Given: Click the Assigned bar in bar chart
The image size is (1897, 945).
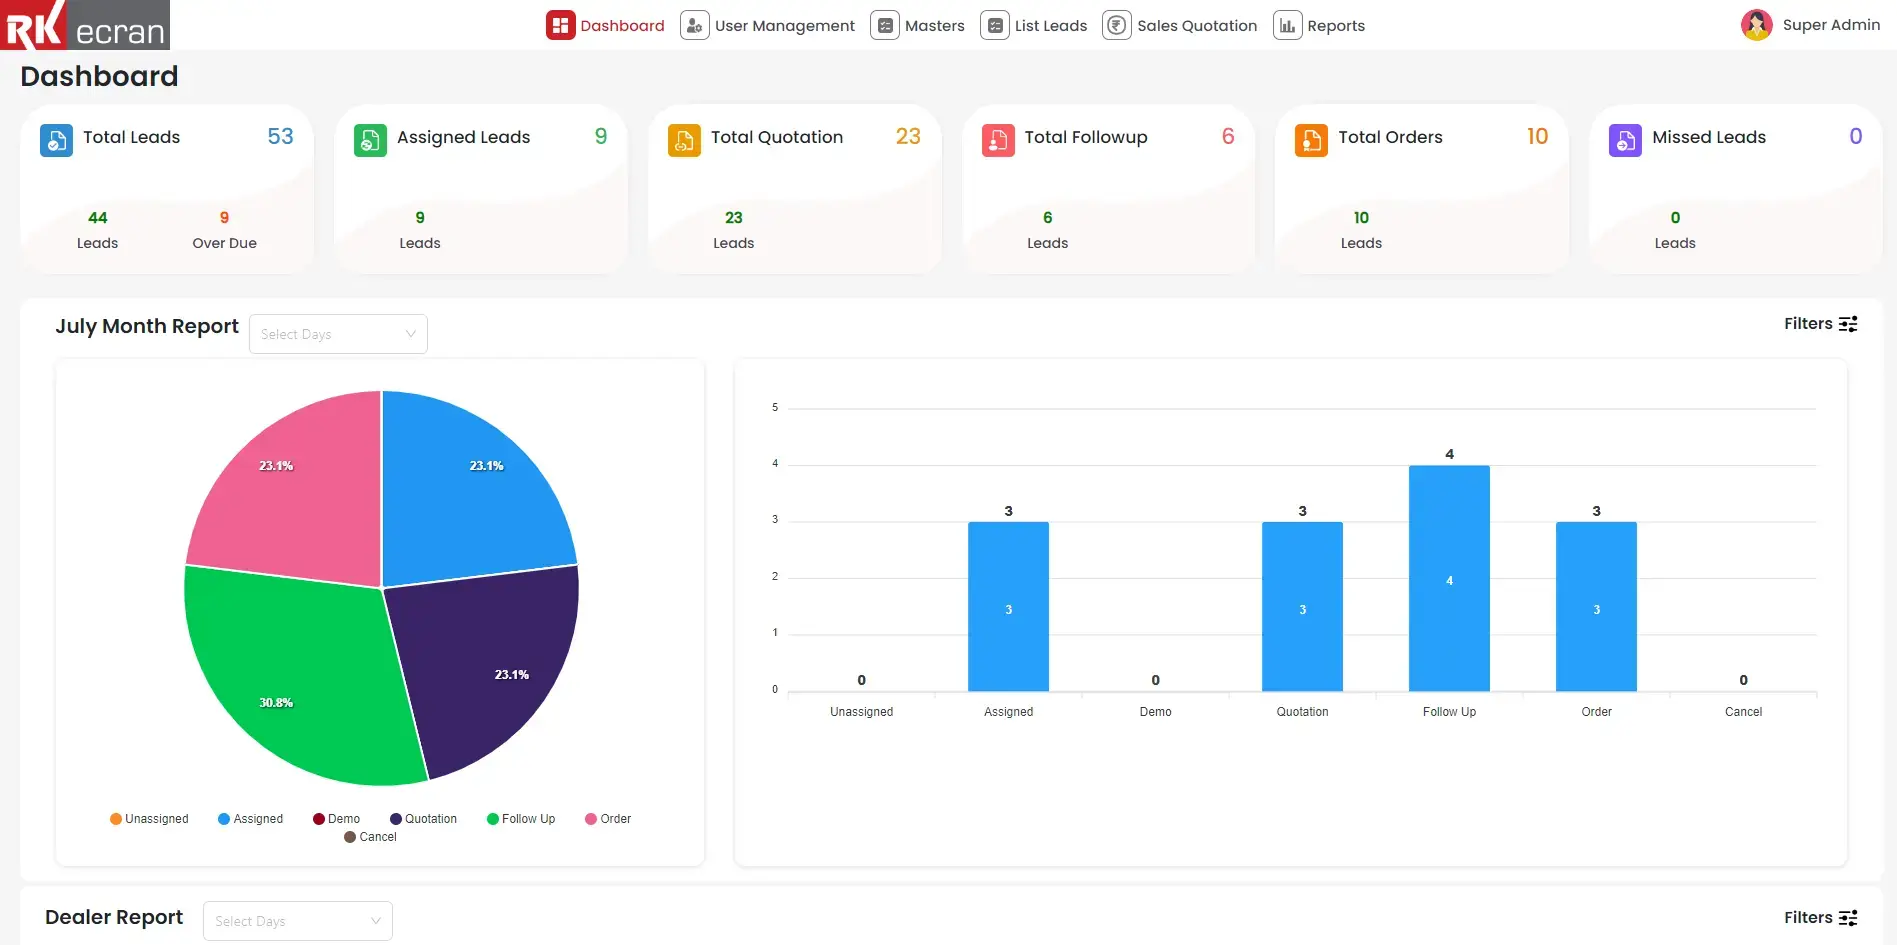Looking at the screenshot, I should [1008, 606].
